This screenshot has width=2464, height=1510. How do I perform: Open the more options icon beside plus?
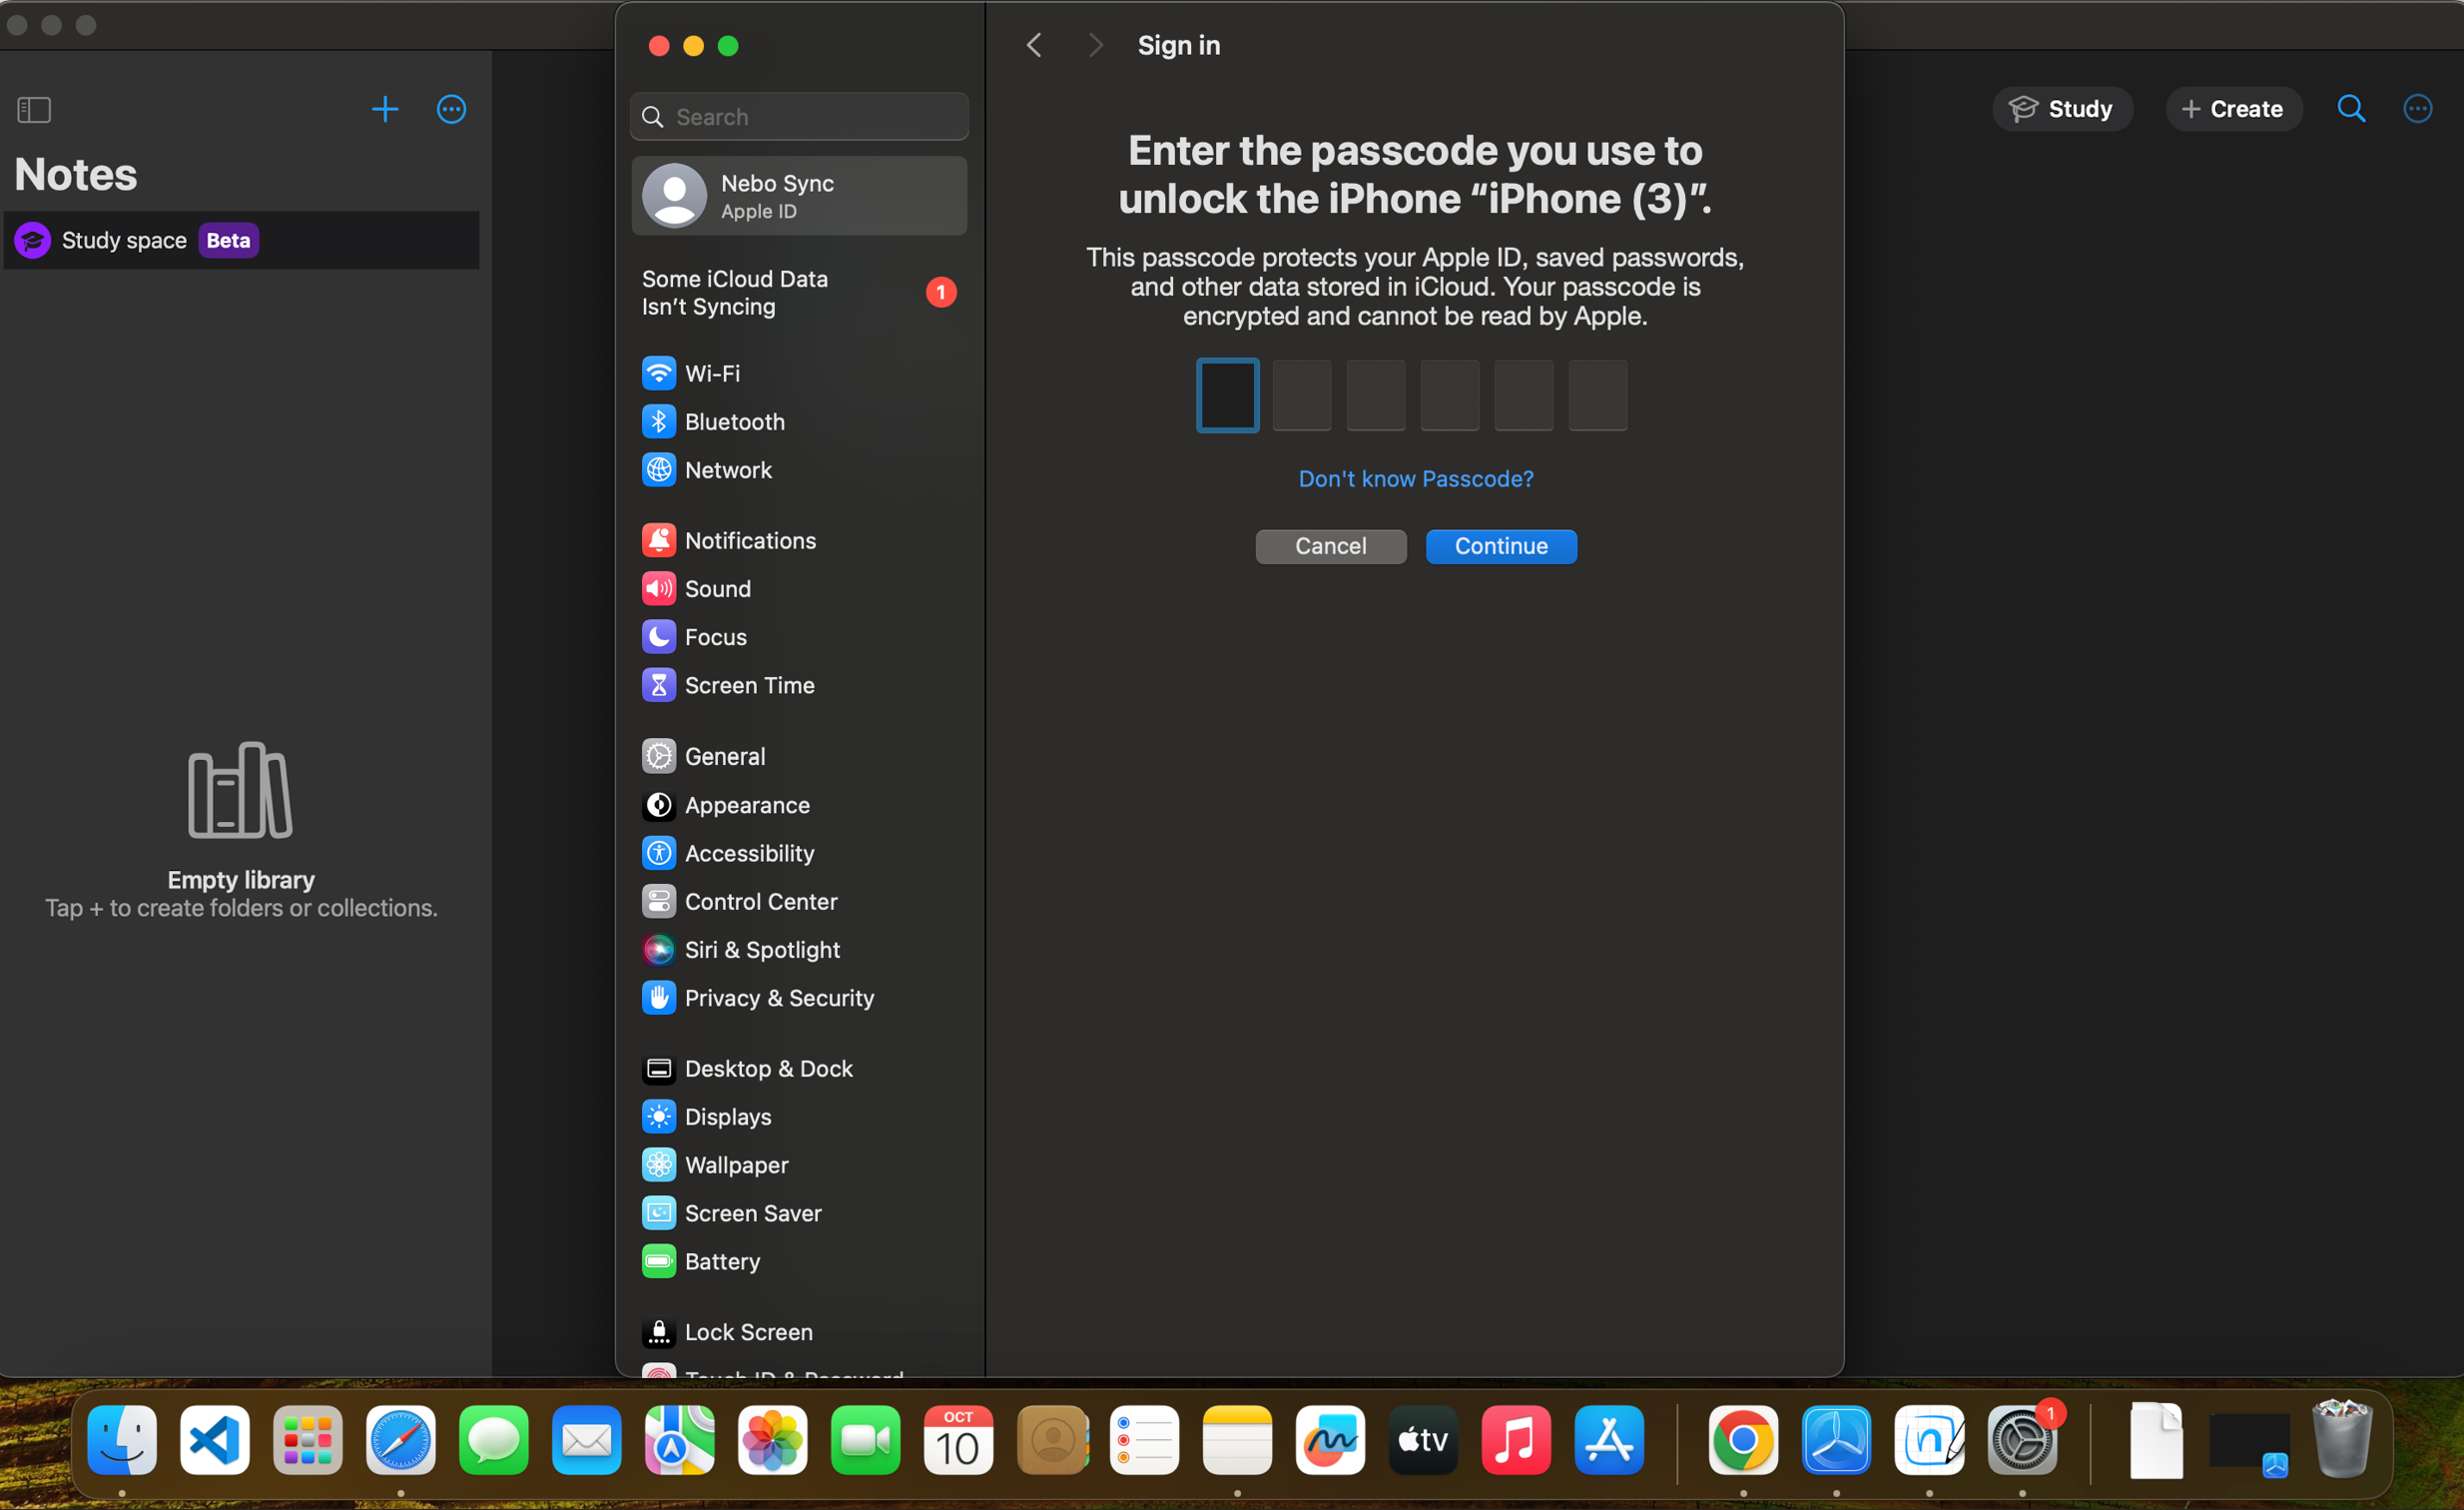[451, 109]
